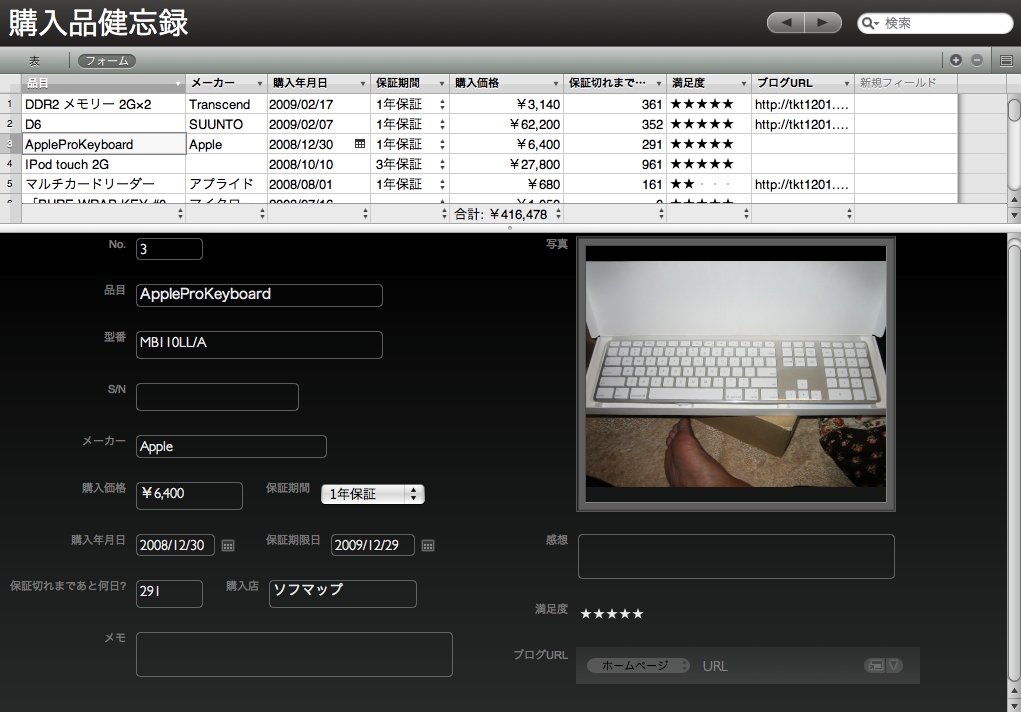Click the empty メモ field
This screenshot has height=712, width=1021.
[x=294, y=654]
